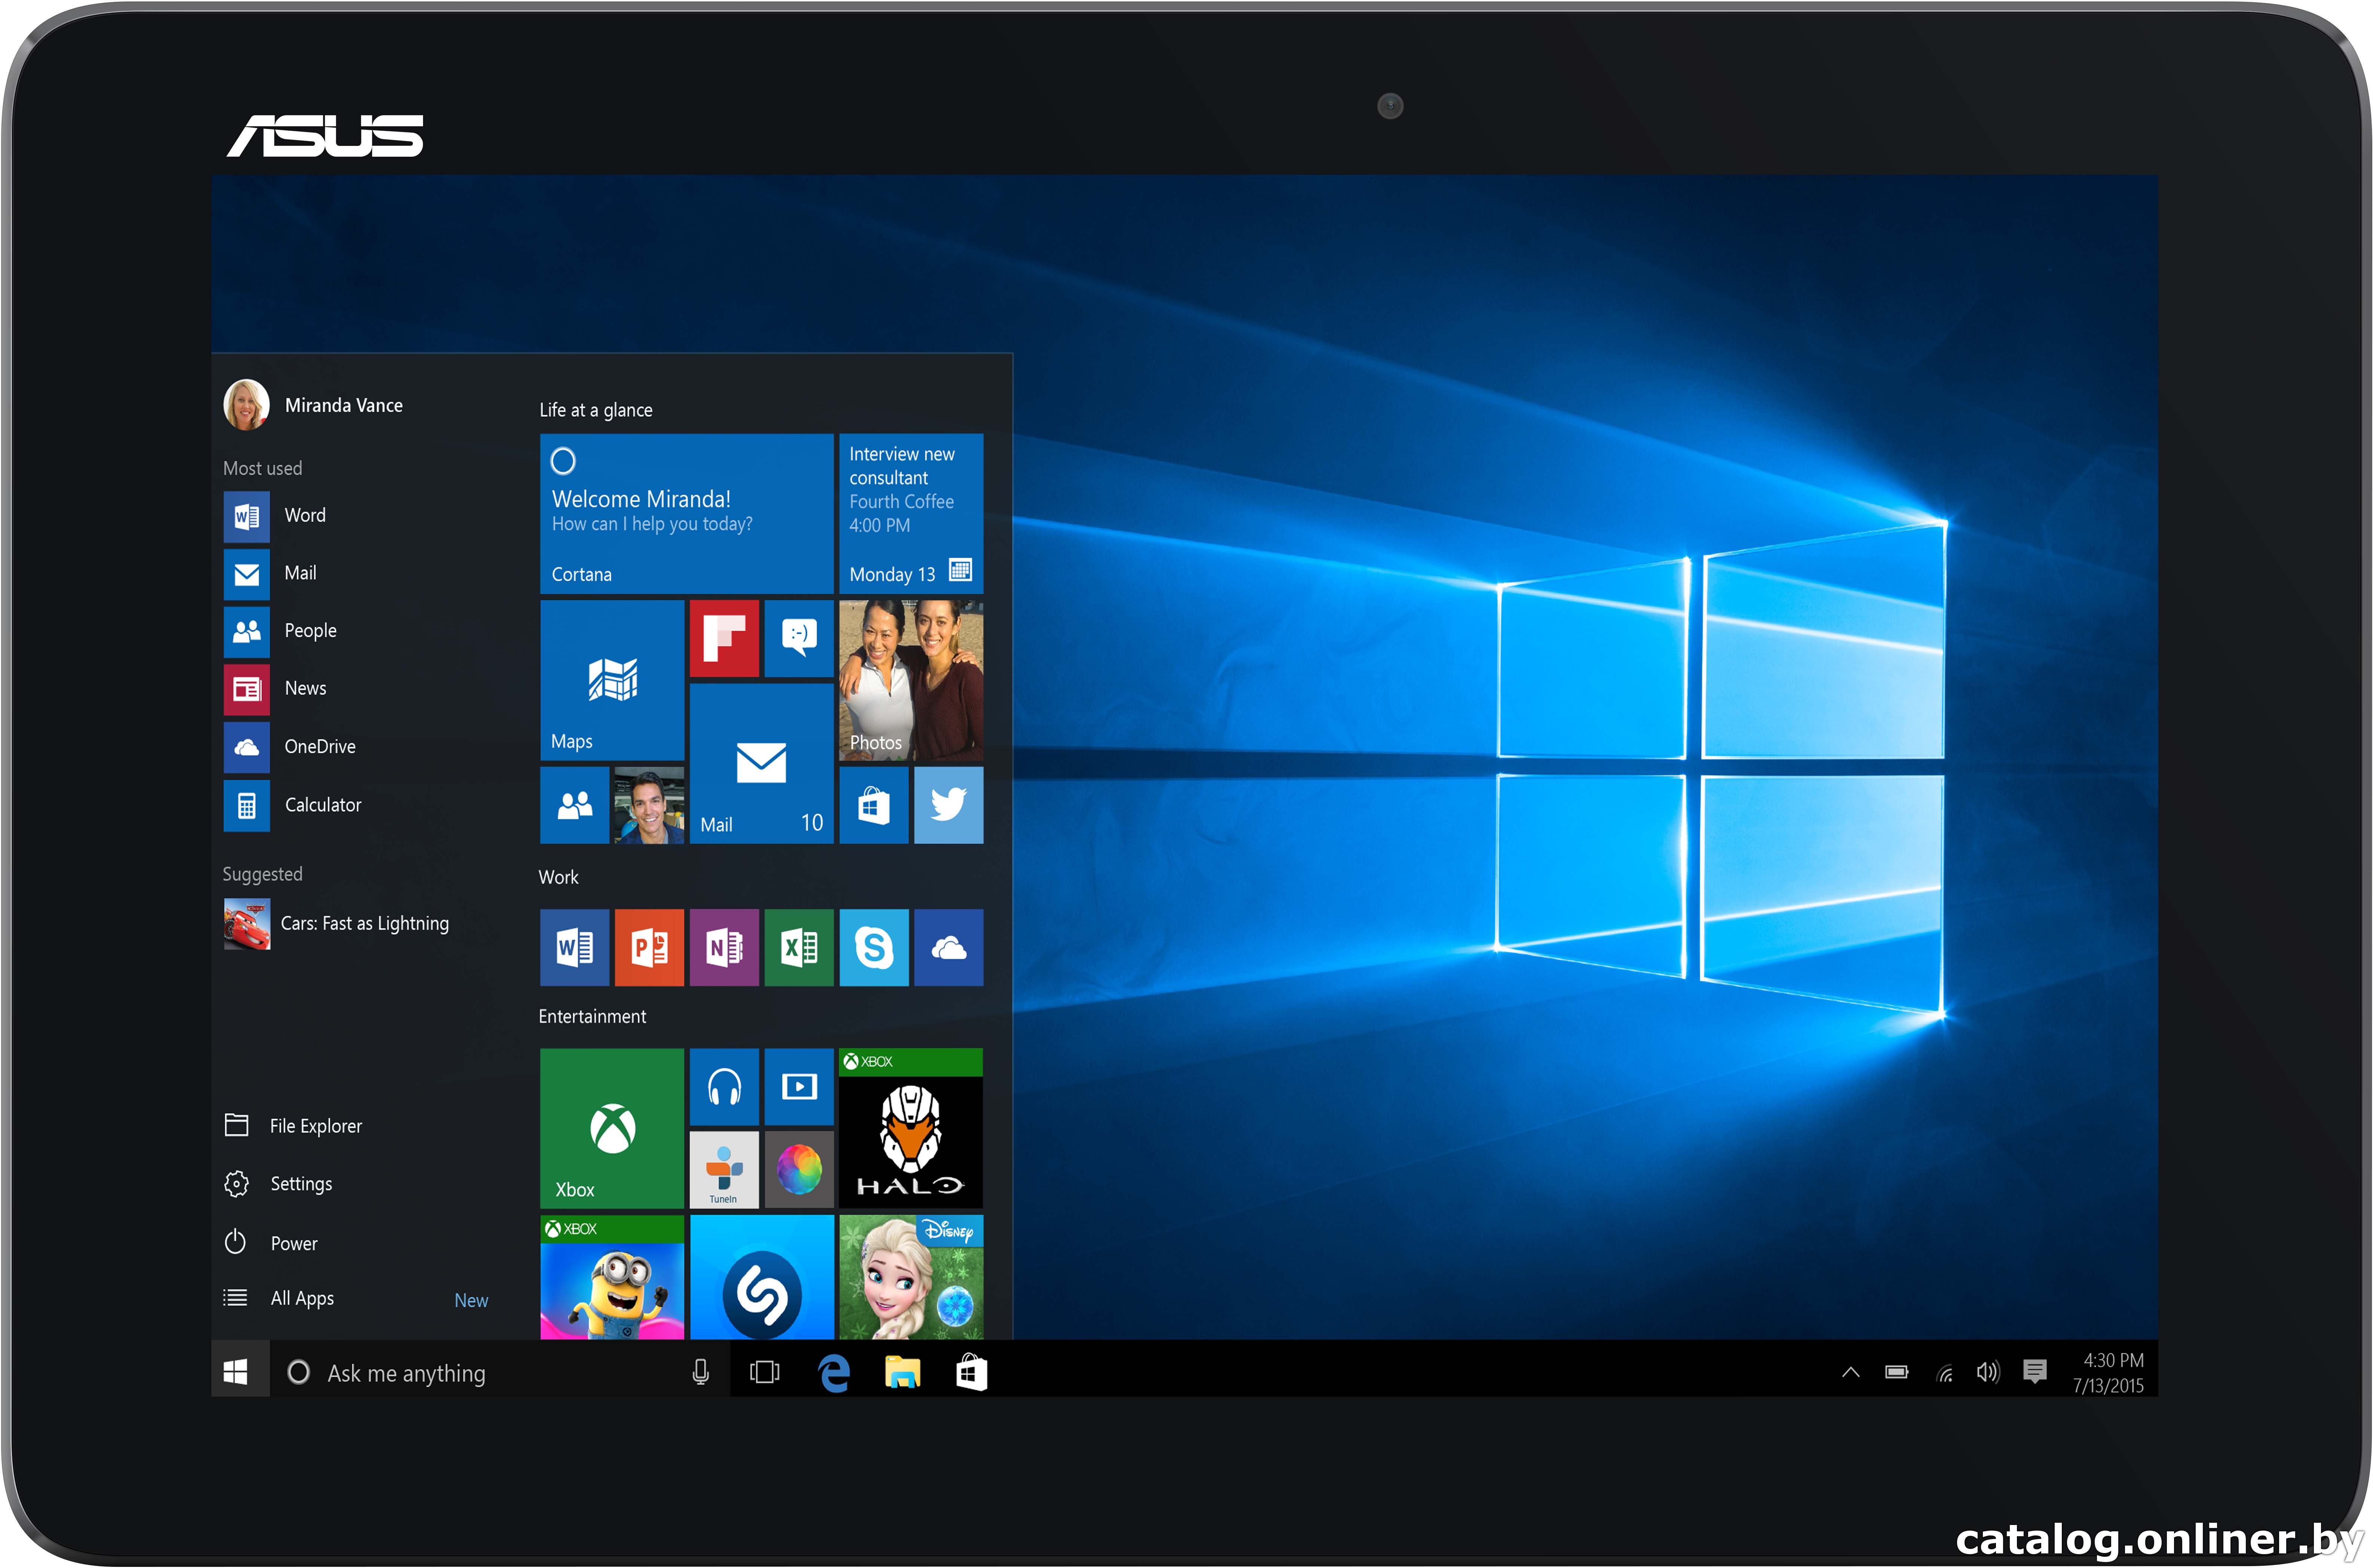This screenshot has width=2373, height=1568.
Task: Open the Twitter tile
Action: click(x=949, y=806)
